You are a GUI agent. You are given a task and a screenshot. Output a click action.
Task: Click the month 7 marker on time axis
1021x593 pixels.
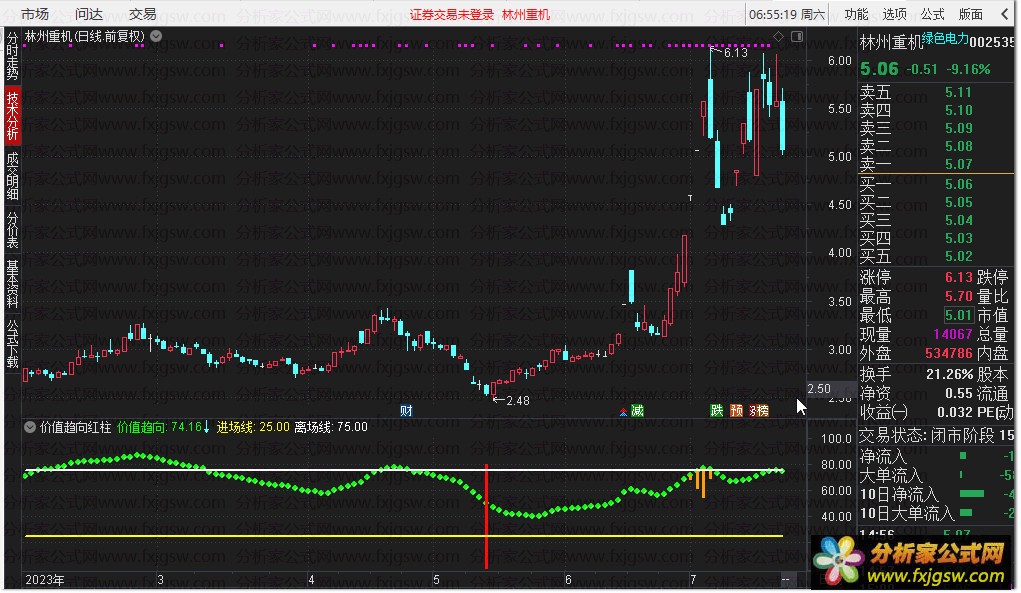point(693,579)
